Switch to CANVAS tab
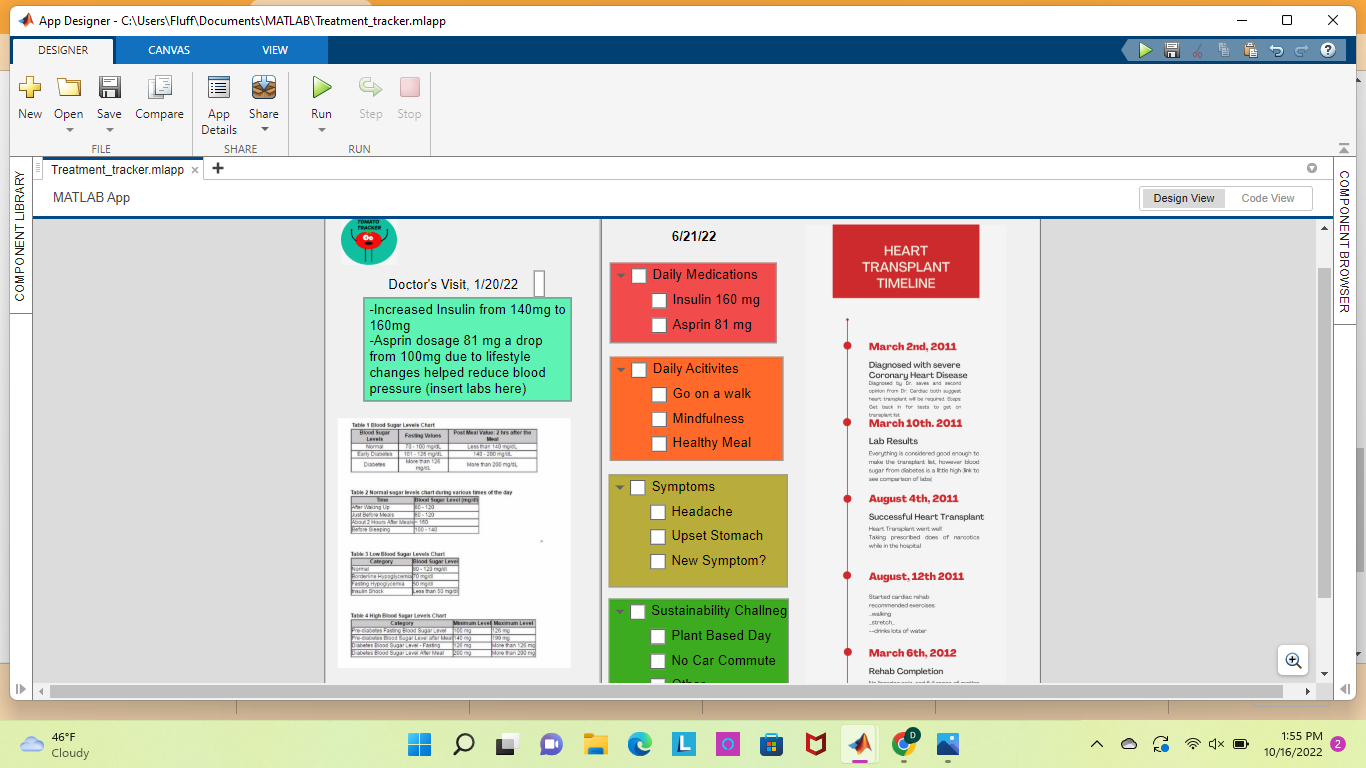Image resolution: width=1366 pixels, height=768 pixels. [x=169, y=50]
